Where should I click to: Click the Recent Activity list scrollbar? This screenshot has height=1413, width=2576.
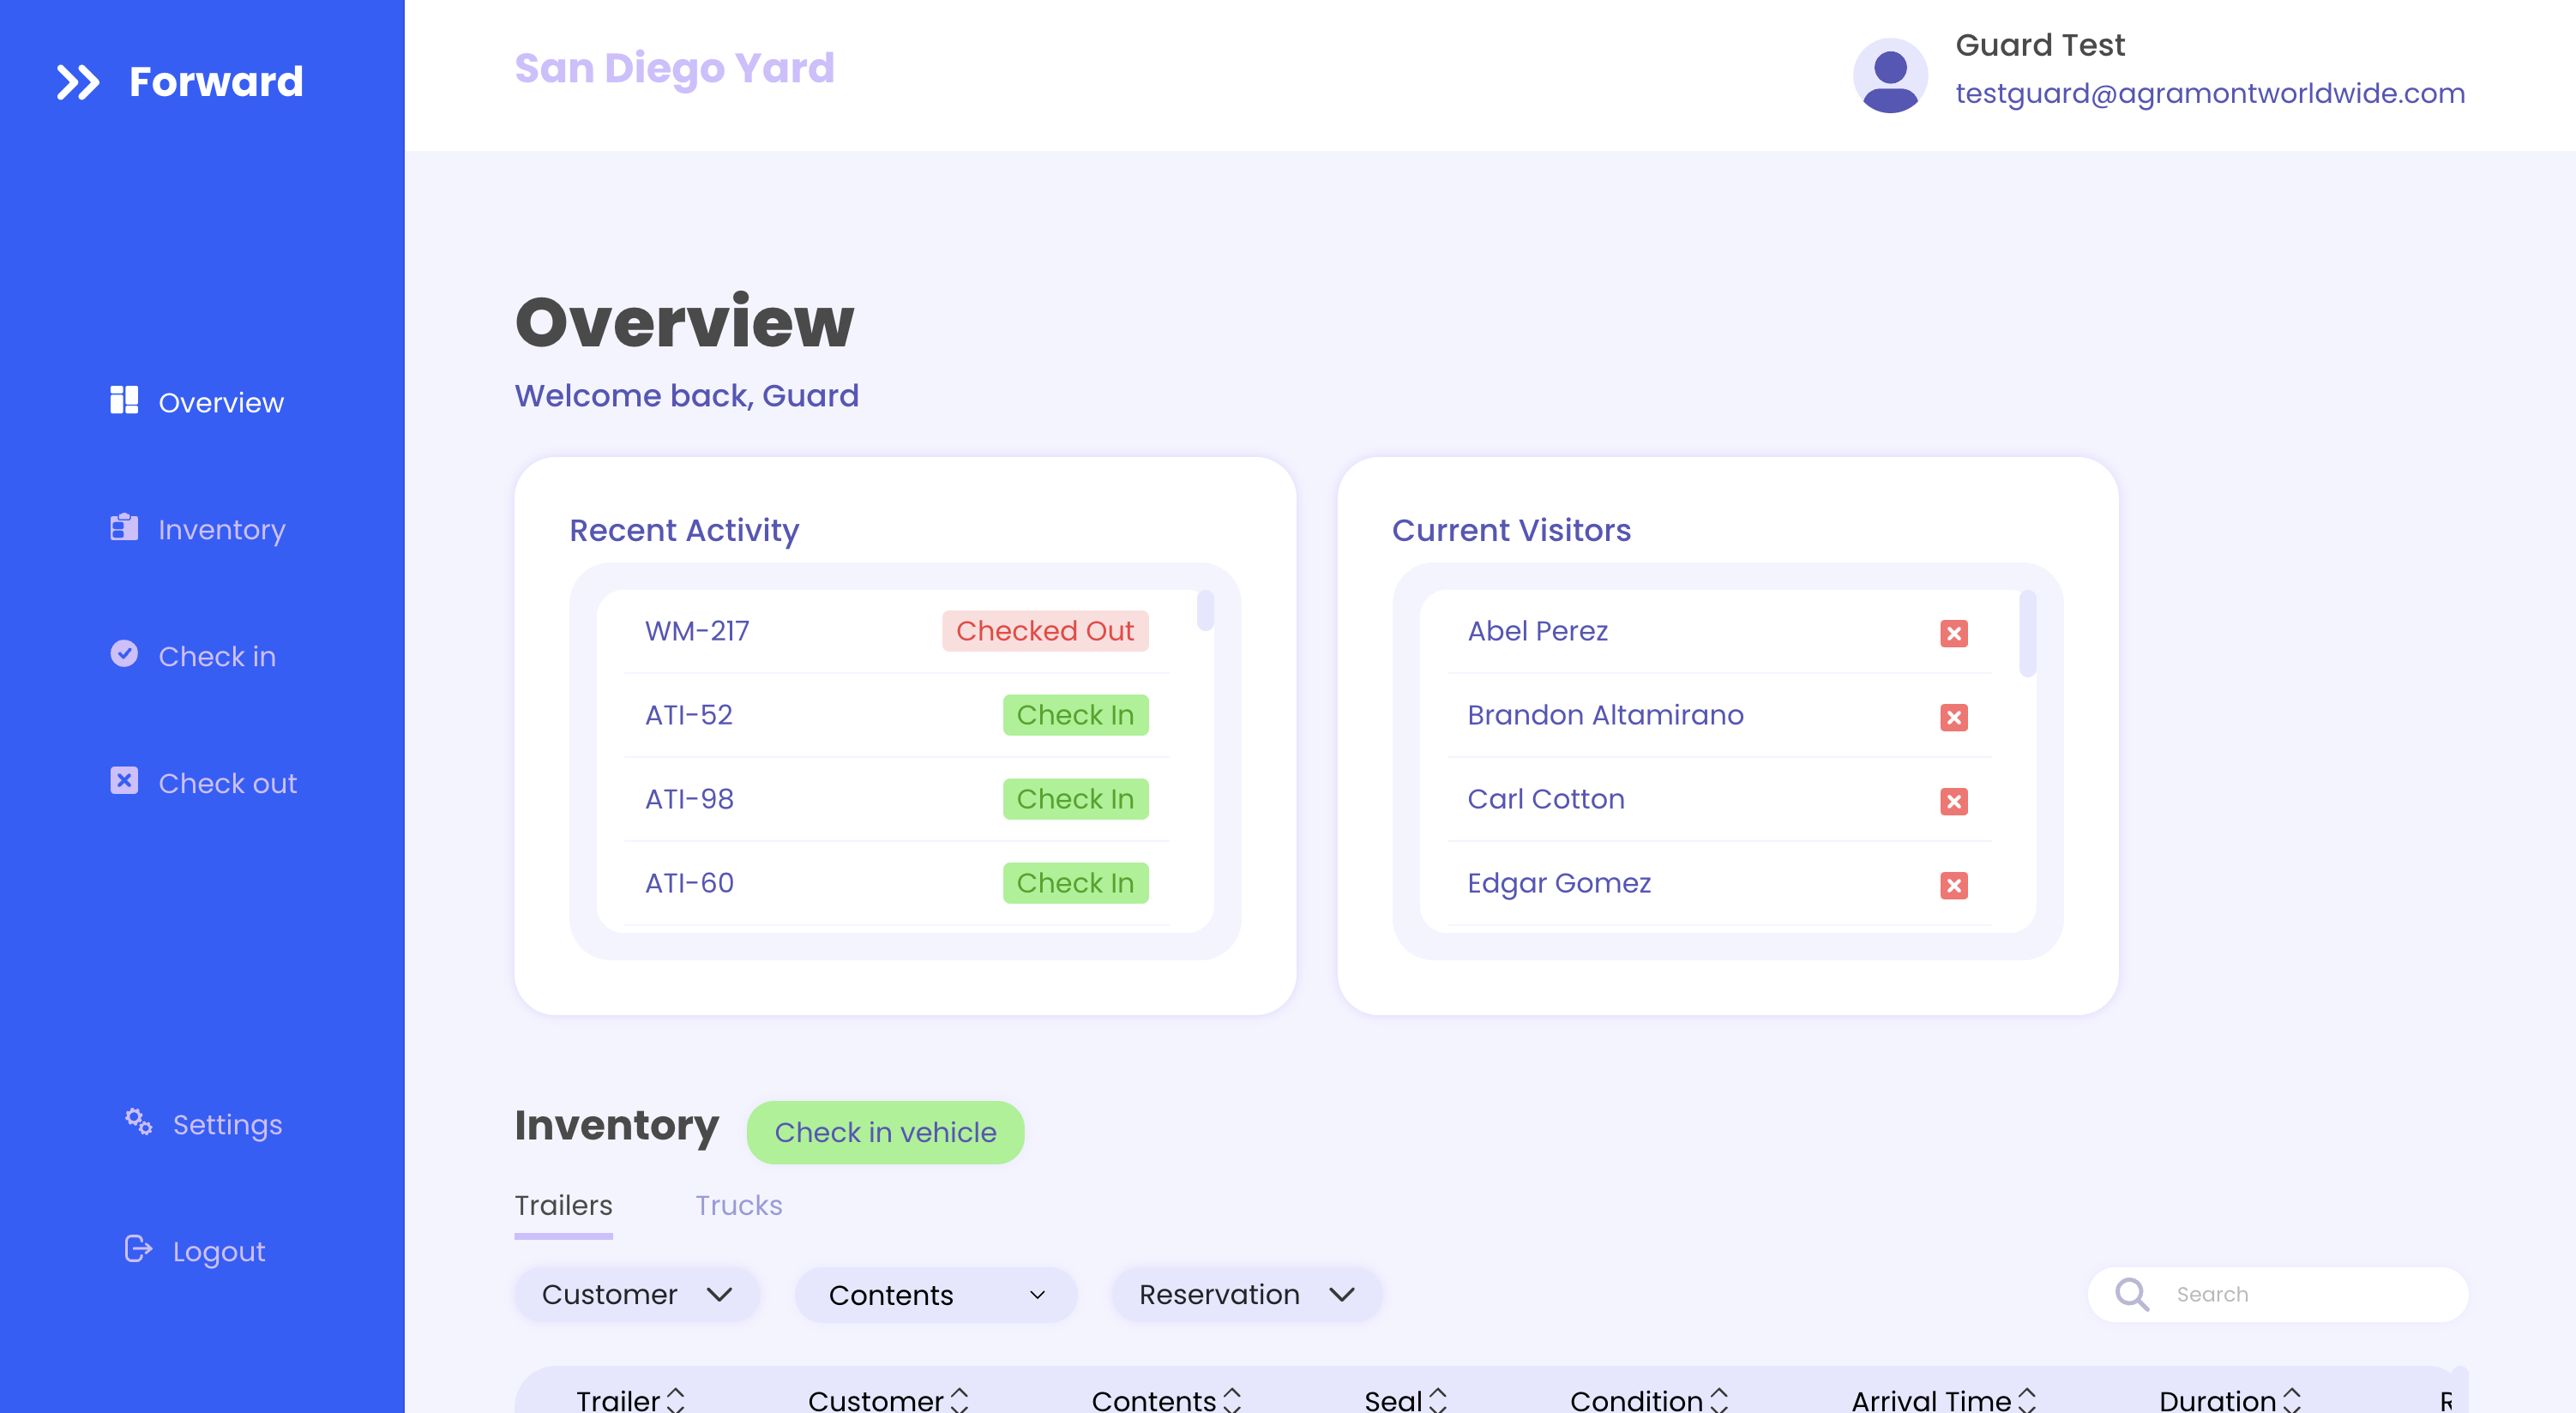(x=1205, y=612)
